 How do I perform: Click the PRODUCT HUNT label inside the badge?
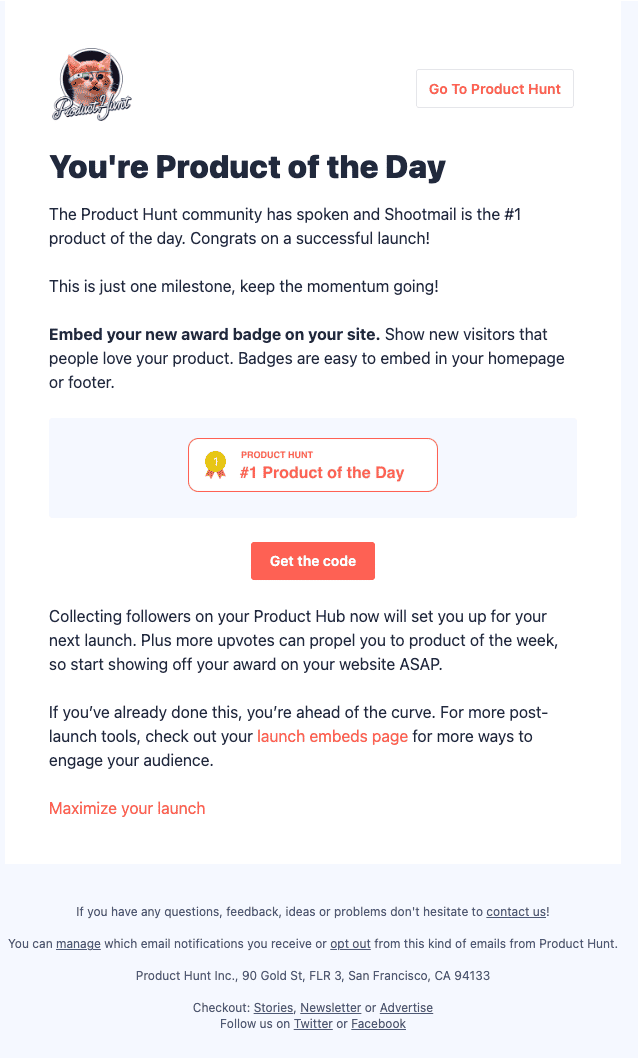tap(277, 454)
